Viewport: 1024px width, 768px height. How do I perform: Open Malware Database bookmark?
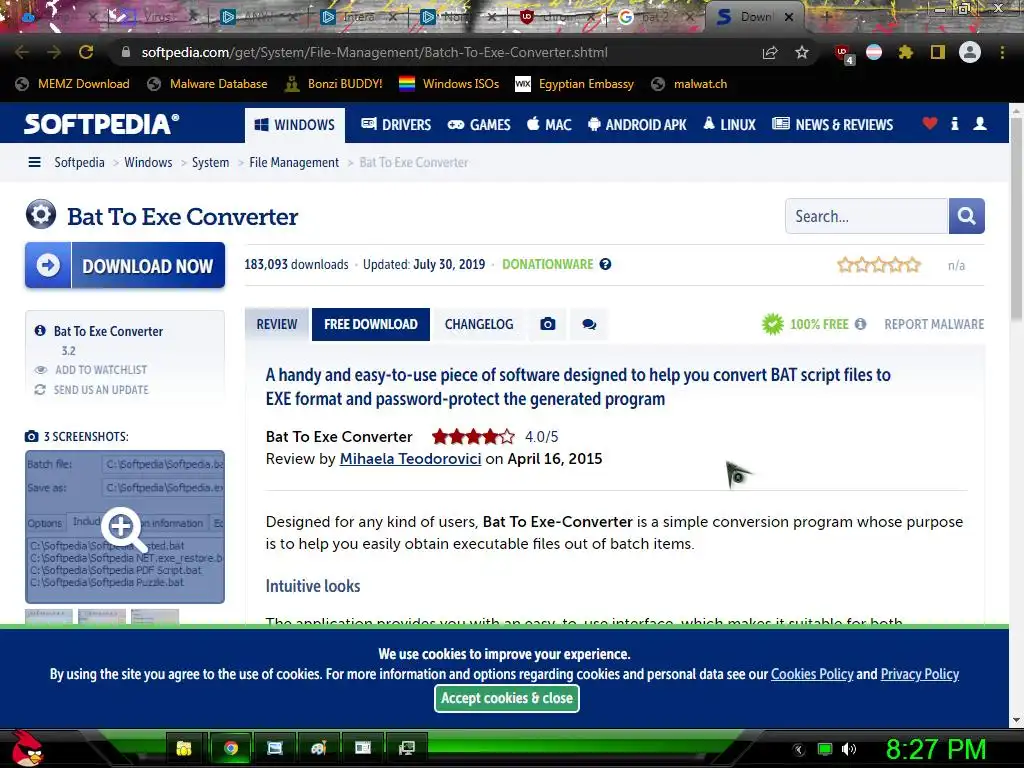coord(208,84)
